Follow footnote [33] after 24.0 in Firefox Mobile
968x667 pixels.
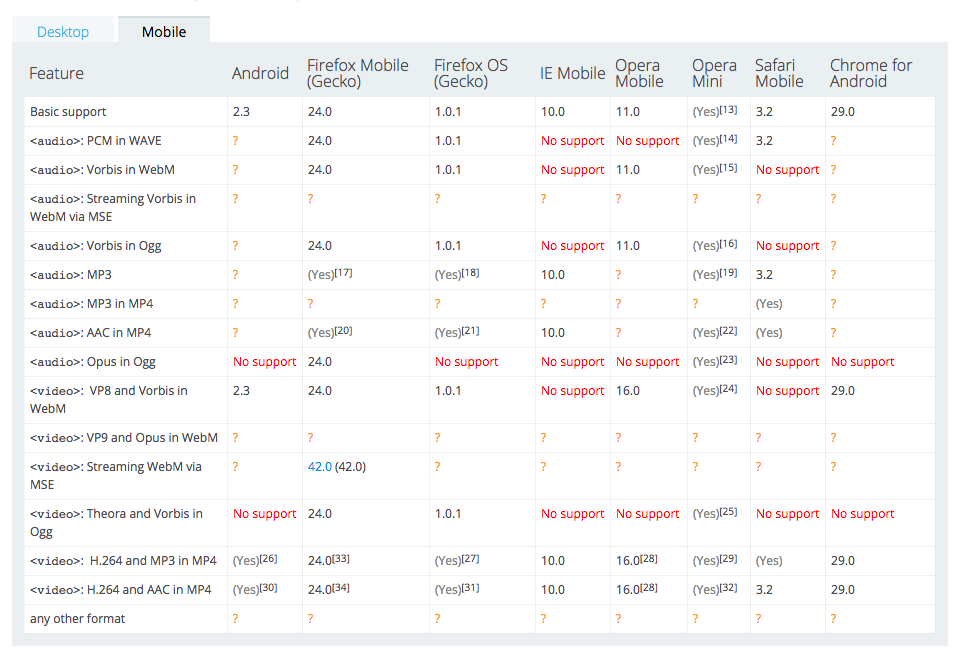pyautogui.click(x=341, y=558)
